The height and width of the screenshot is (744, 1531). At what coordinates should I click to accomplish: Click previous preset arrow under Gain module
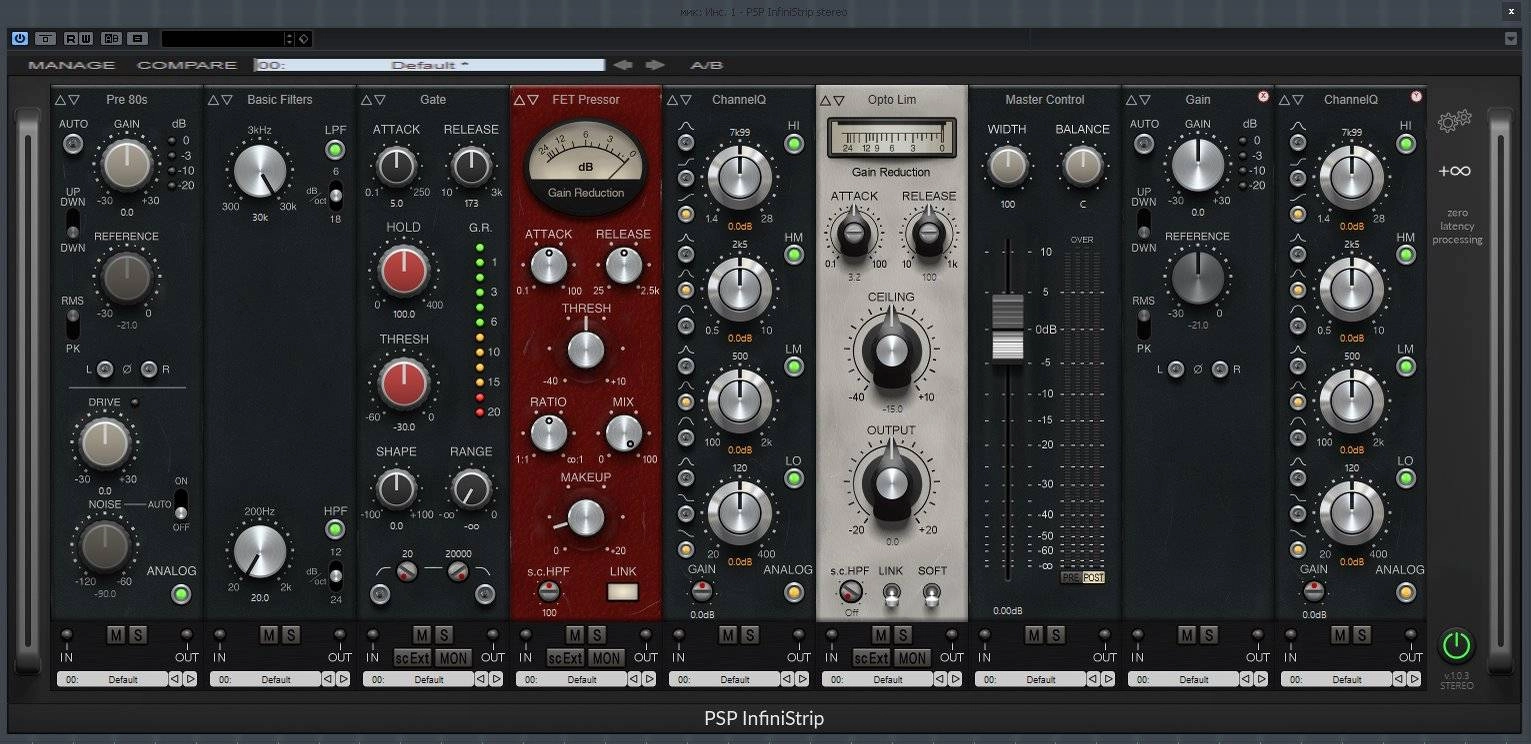[1246, 679]
